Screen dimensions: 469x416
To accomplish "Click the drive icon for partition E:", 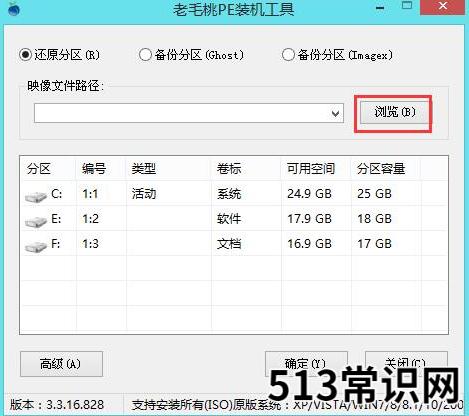I will pos(36,221).
